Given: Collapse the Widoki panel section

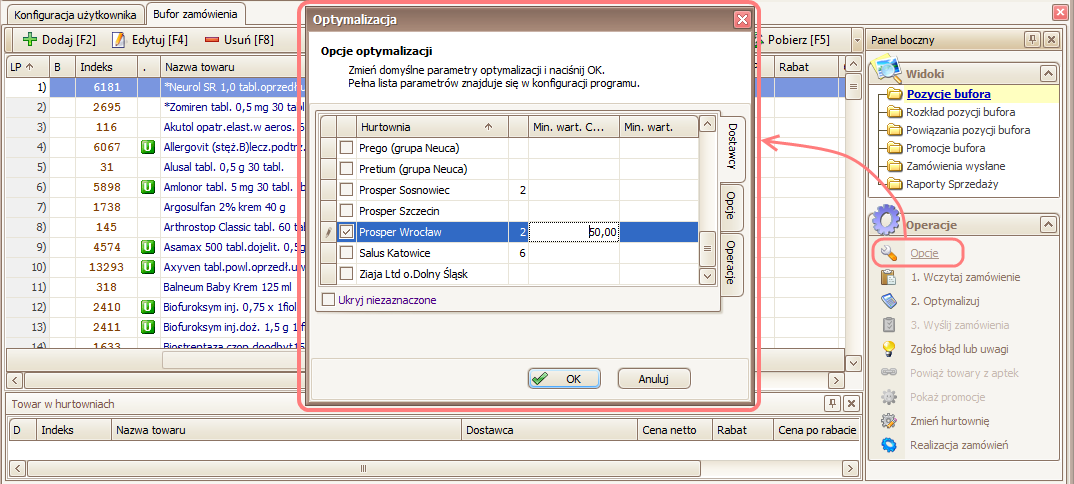Looking at the screenshot, I should click(1048, 73).
